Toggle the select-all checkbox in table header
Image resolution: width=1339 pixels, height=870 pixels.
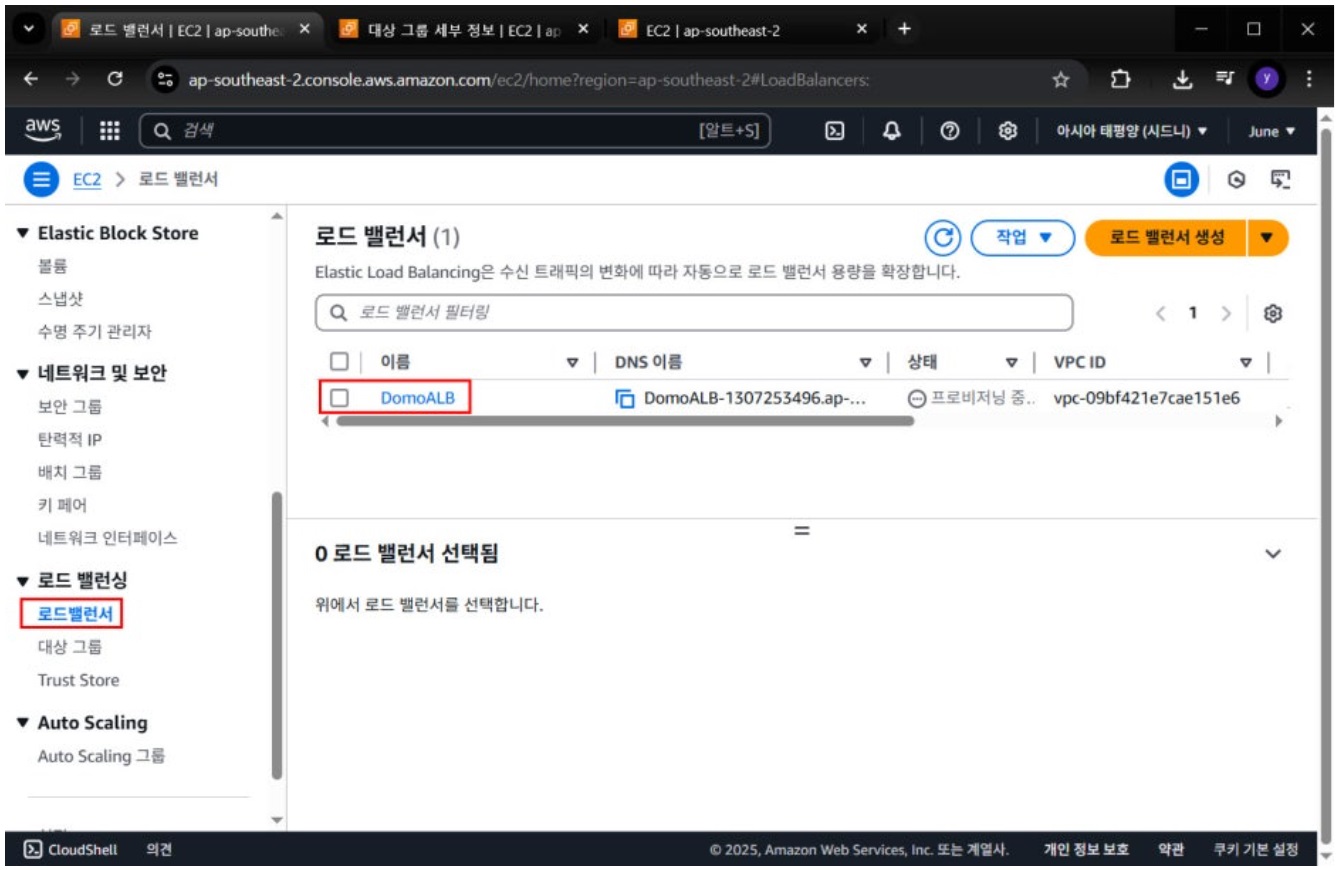339,362
